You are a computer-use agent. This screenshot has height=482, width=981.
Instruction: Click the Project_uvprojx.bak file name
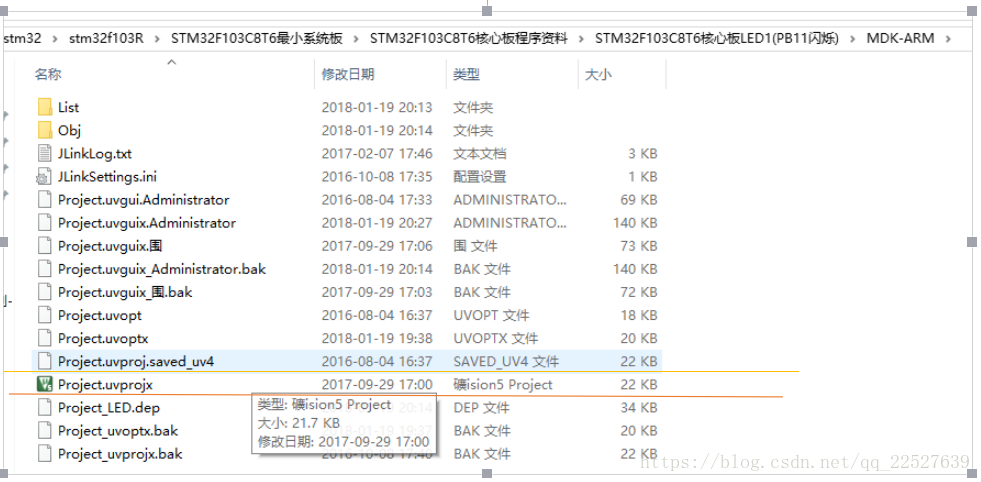coord(120,454)
